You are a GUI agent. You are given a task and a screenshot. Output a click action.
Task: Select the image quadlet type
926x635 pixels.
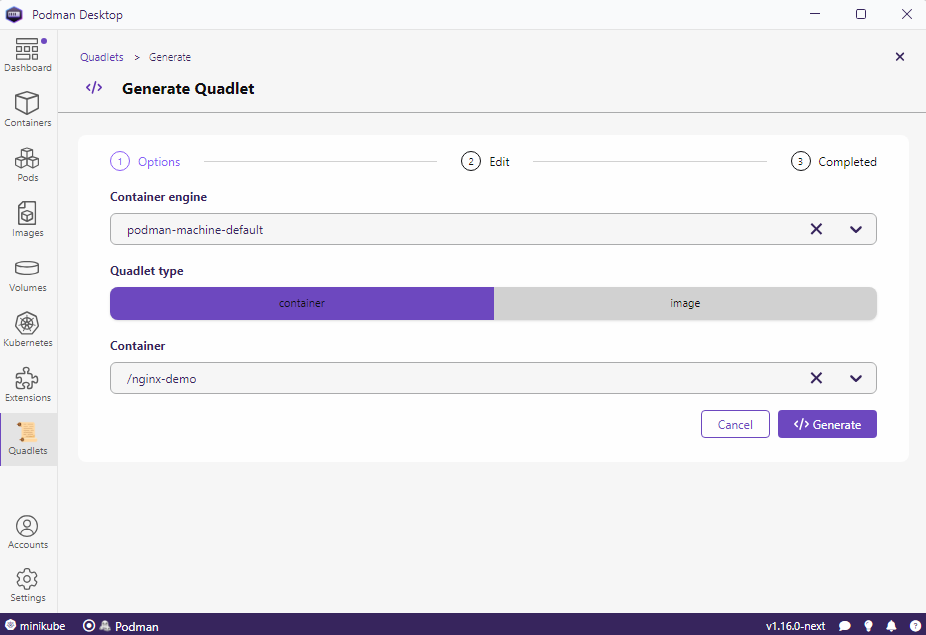[686, 303]
